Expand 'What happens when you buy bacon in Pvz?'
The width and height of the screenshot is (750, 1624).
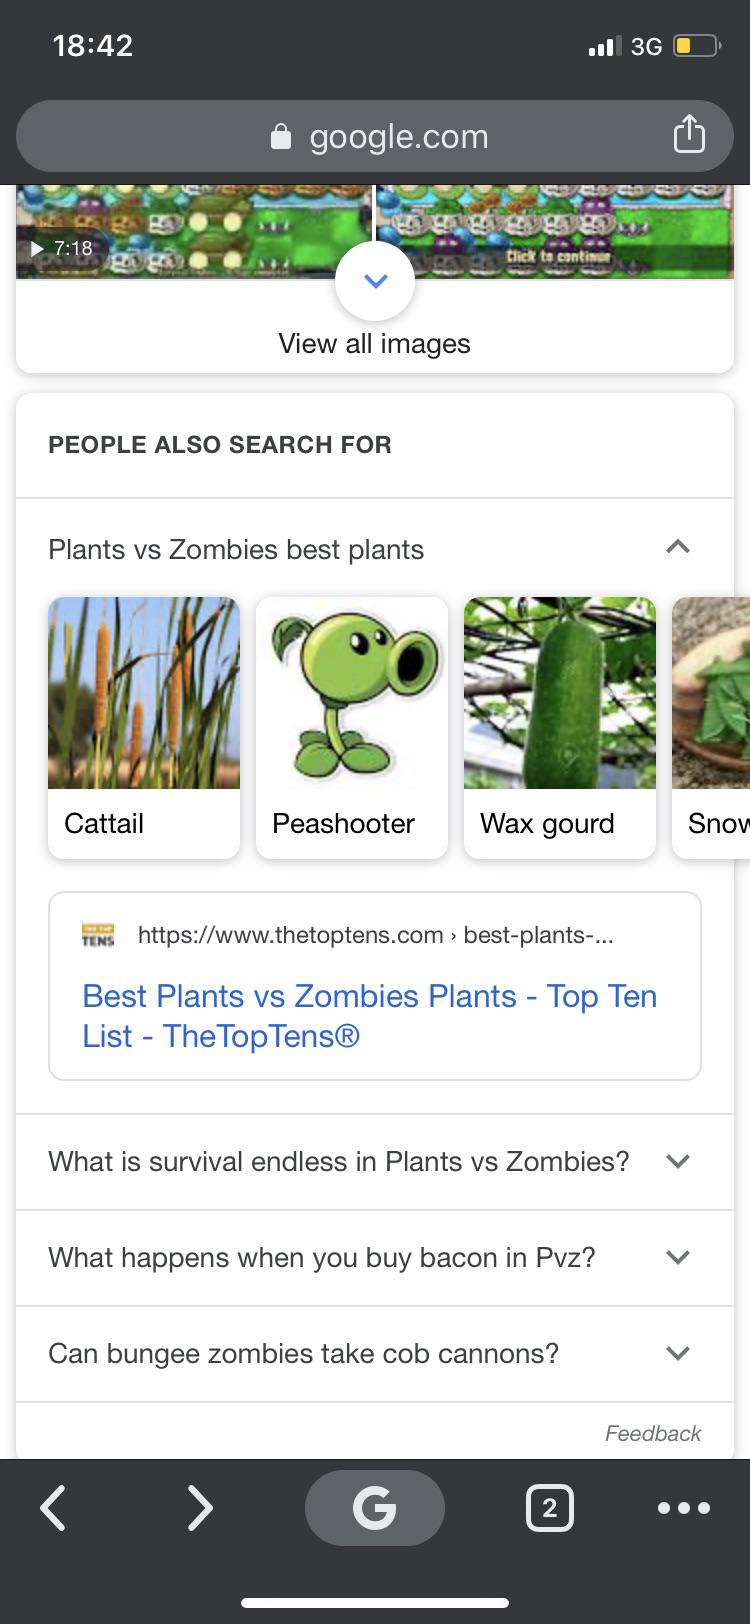[x=677, y=1257]
